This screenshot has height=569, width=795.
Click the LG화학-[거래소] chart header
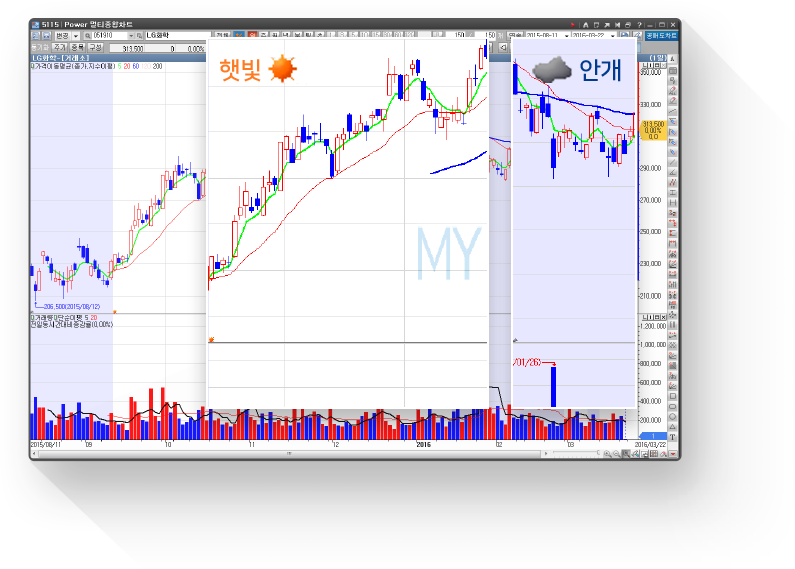click(60, 58)
